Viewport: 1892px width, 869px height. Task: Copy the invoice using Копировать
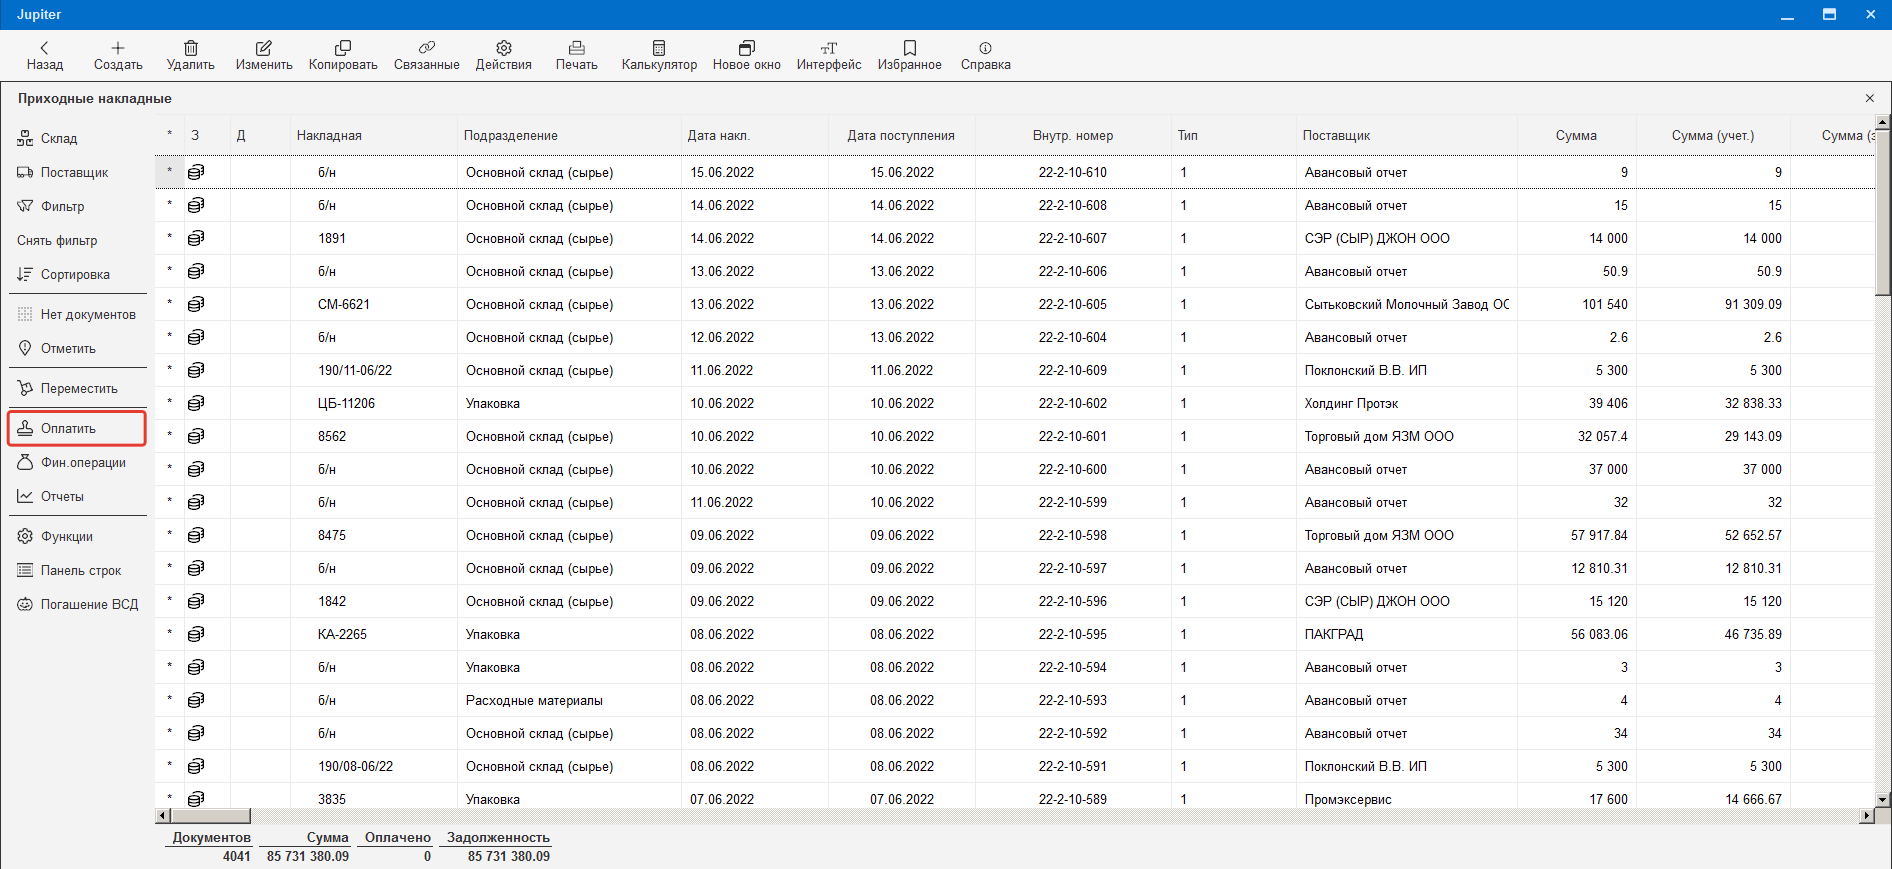(343, 56)
